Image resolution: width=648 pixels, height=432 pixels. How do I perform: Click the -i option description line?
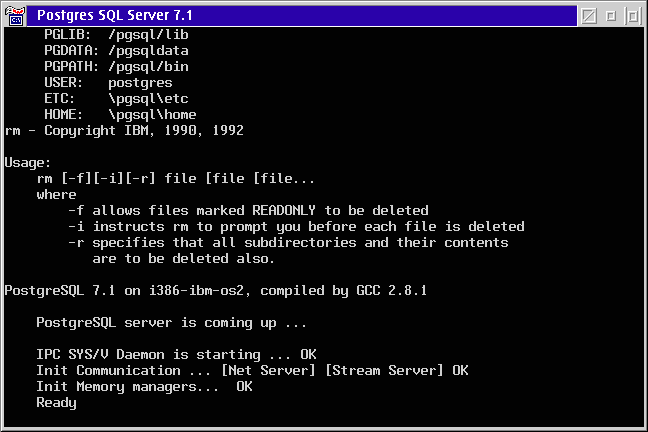(296, 227)
